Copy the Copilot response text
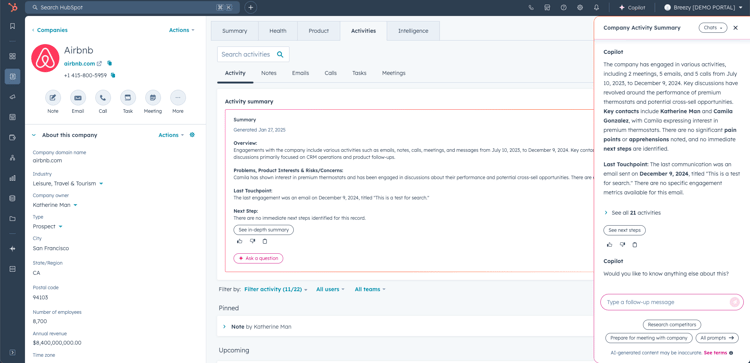This screenshot has width=750, height=363. click(x=635, y=244)
